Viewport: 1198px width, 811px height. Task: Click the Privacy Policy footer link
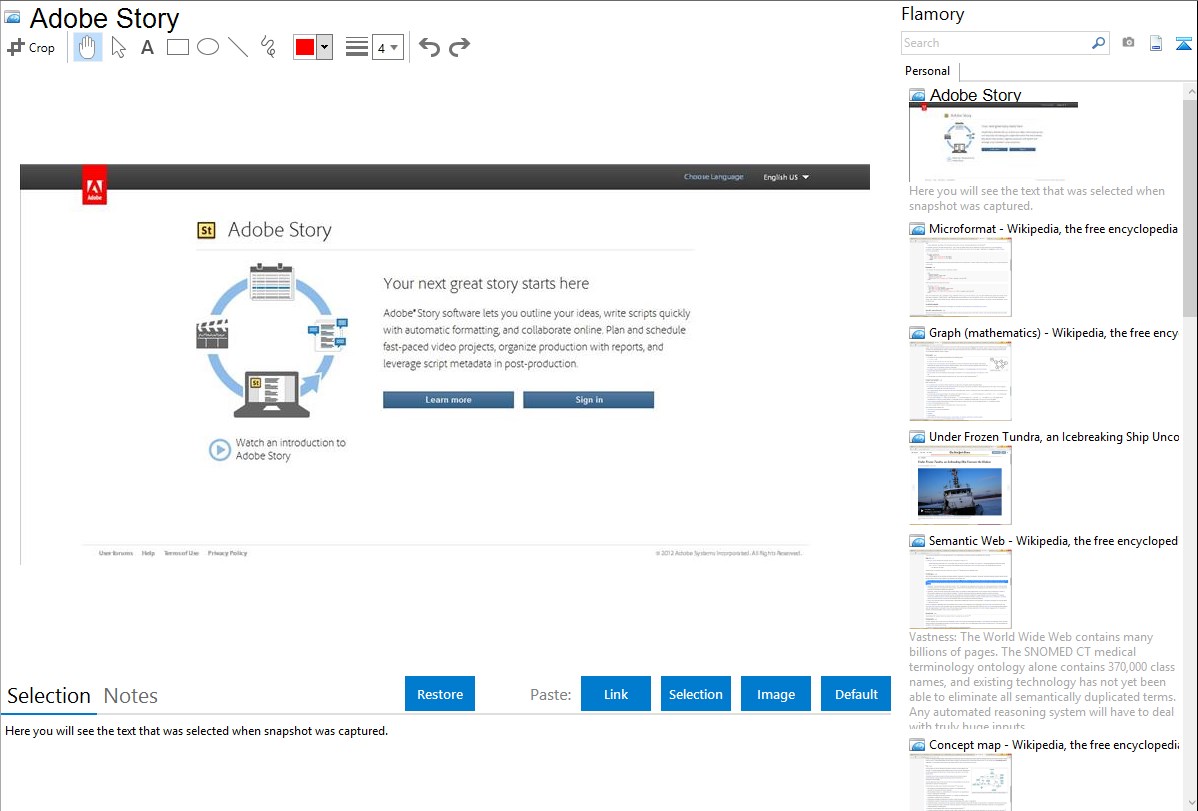(x=228, y=553)
